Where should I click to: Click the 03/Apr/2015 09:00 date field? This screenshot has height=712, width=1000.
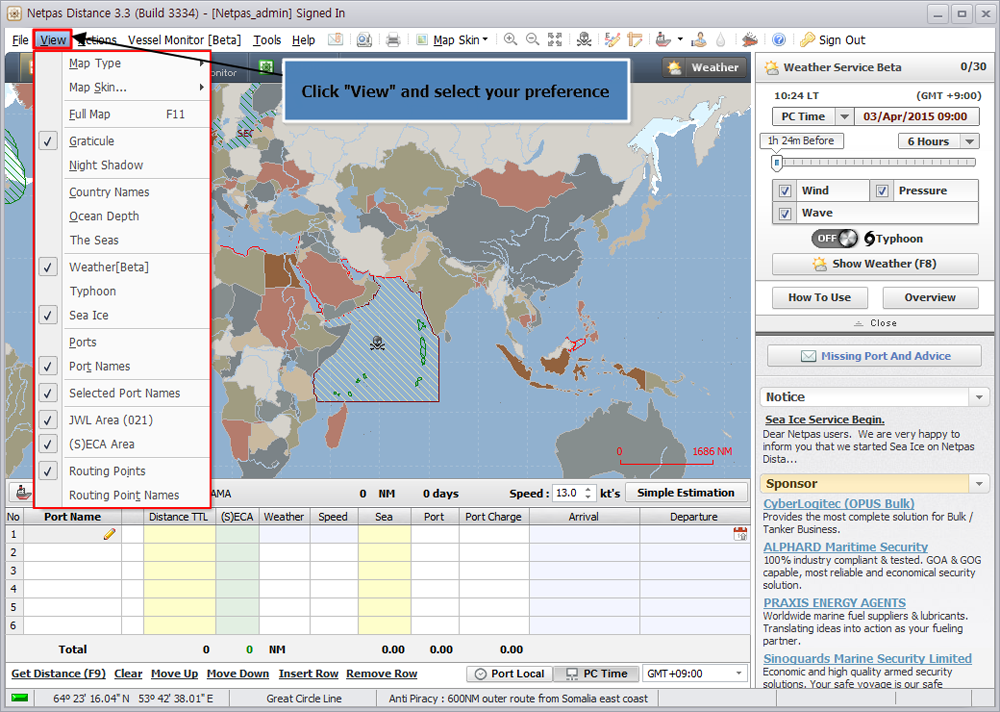pos(915,117)
